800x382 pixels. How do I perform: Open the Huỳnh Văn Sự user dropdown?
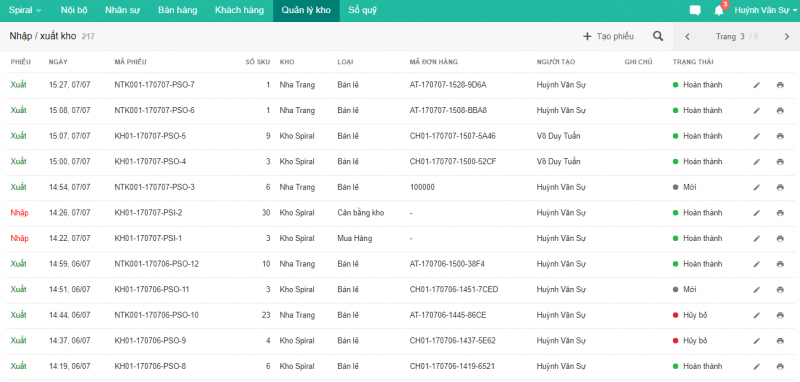coord(765,10)
